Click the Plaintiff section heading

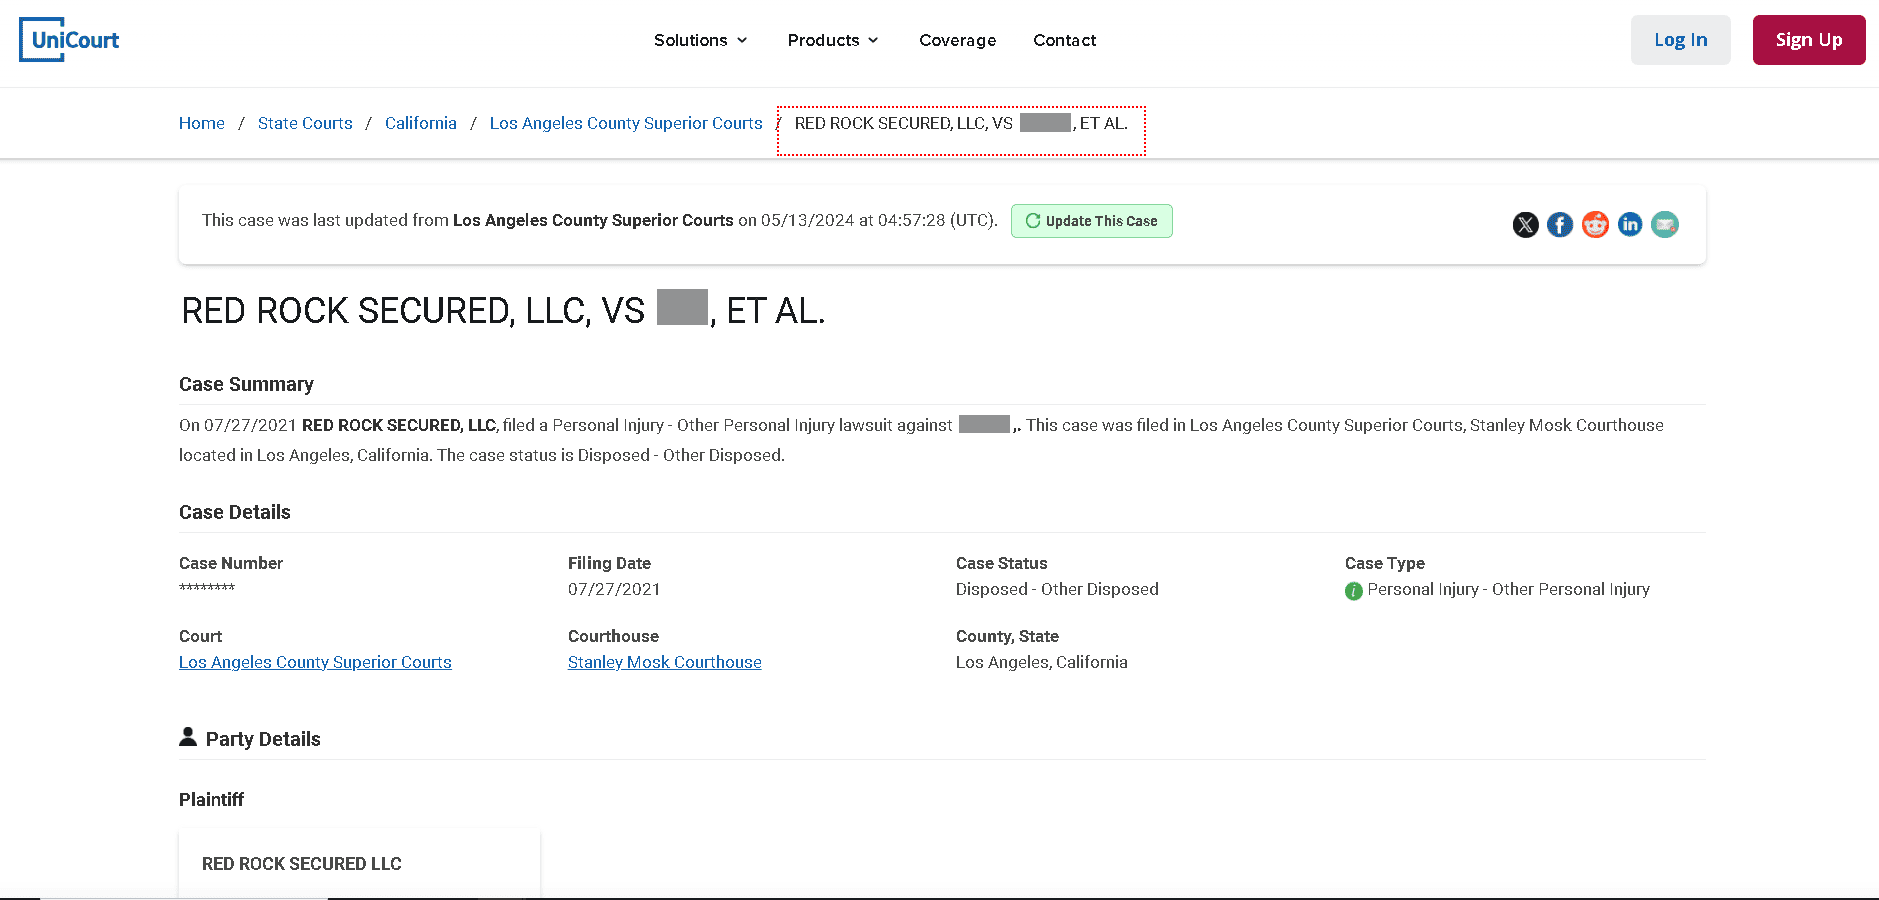coord(211,799)
